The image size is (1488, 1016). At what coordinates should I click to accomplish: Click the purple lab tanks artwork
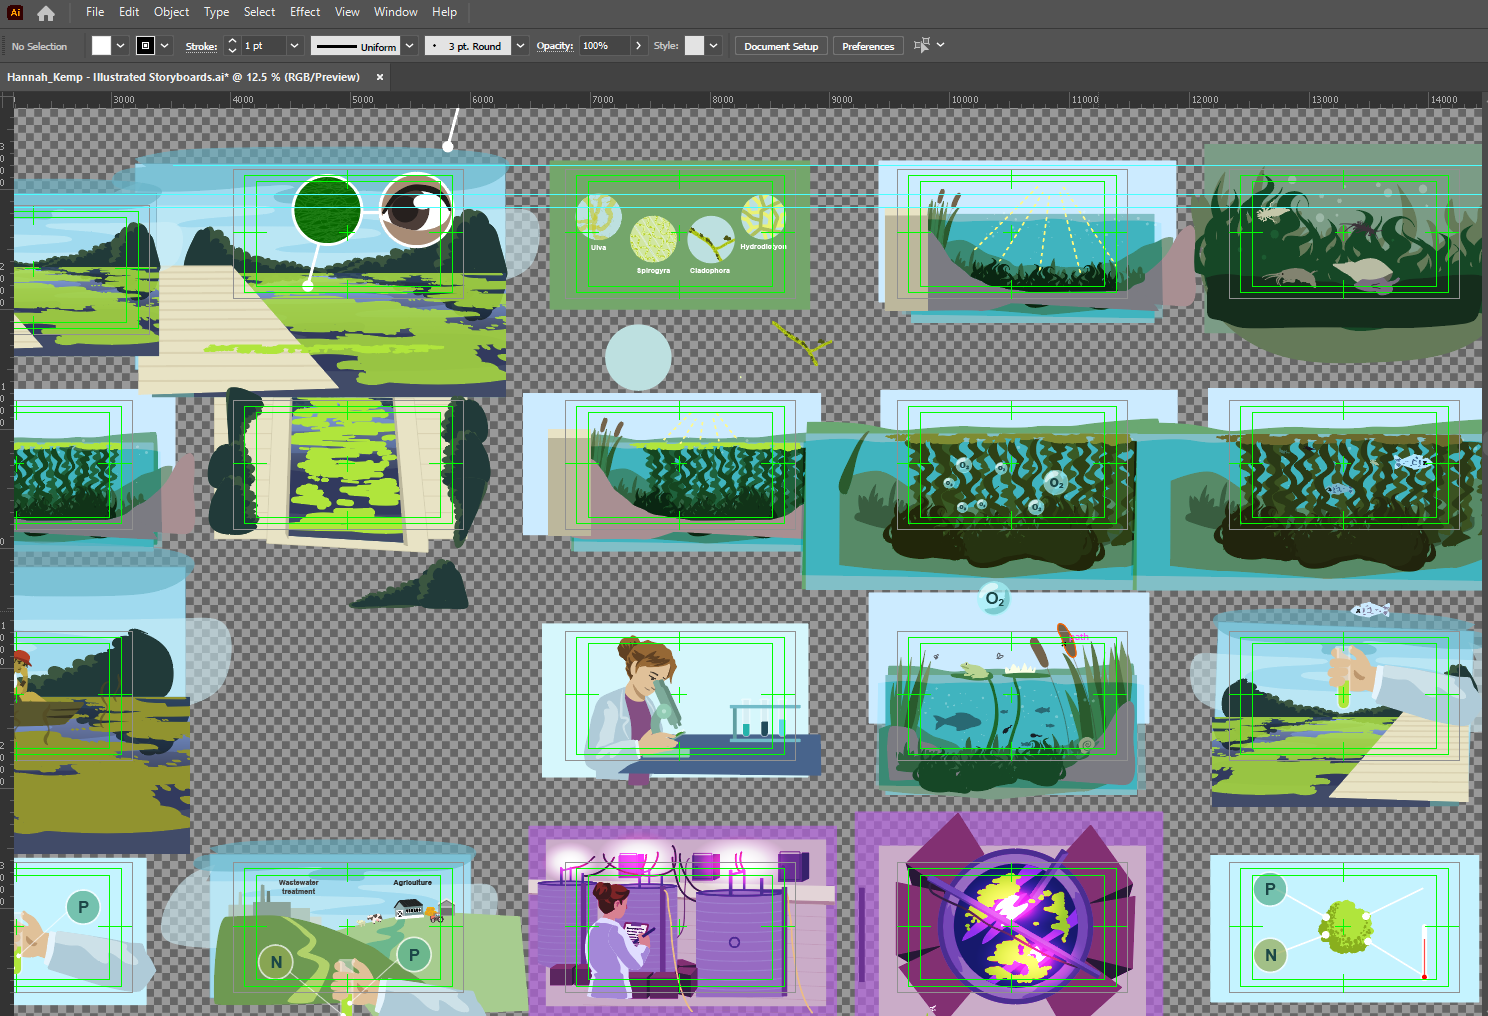pos(683,921)
